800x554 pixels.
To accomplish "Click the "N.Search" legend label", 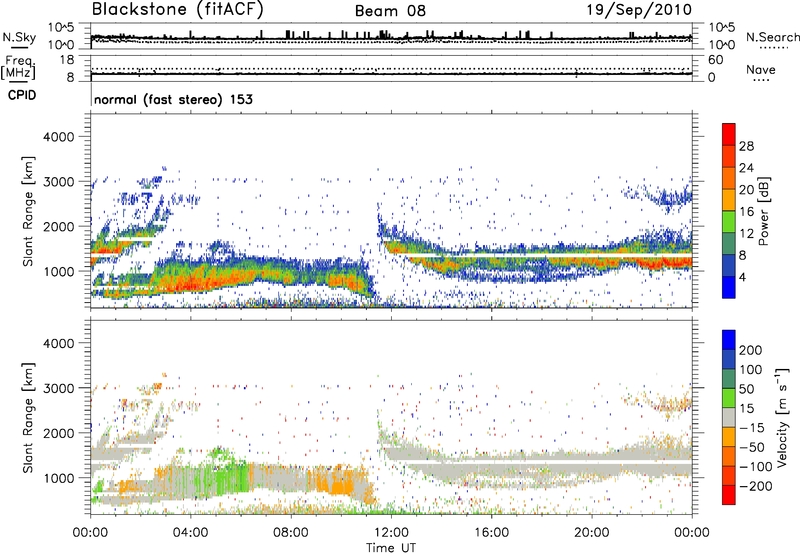I will click(x=773, y=37).
